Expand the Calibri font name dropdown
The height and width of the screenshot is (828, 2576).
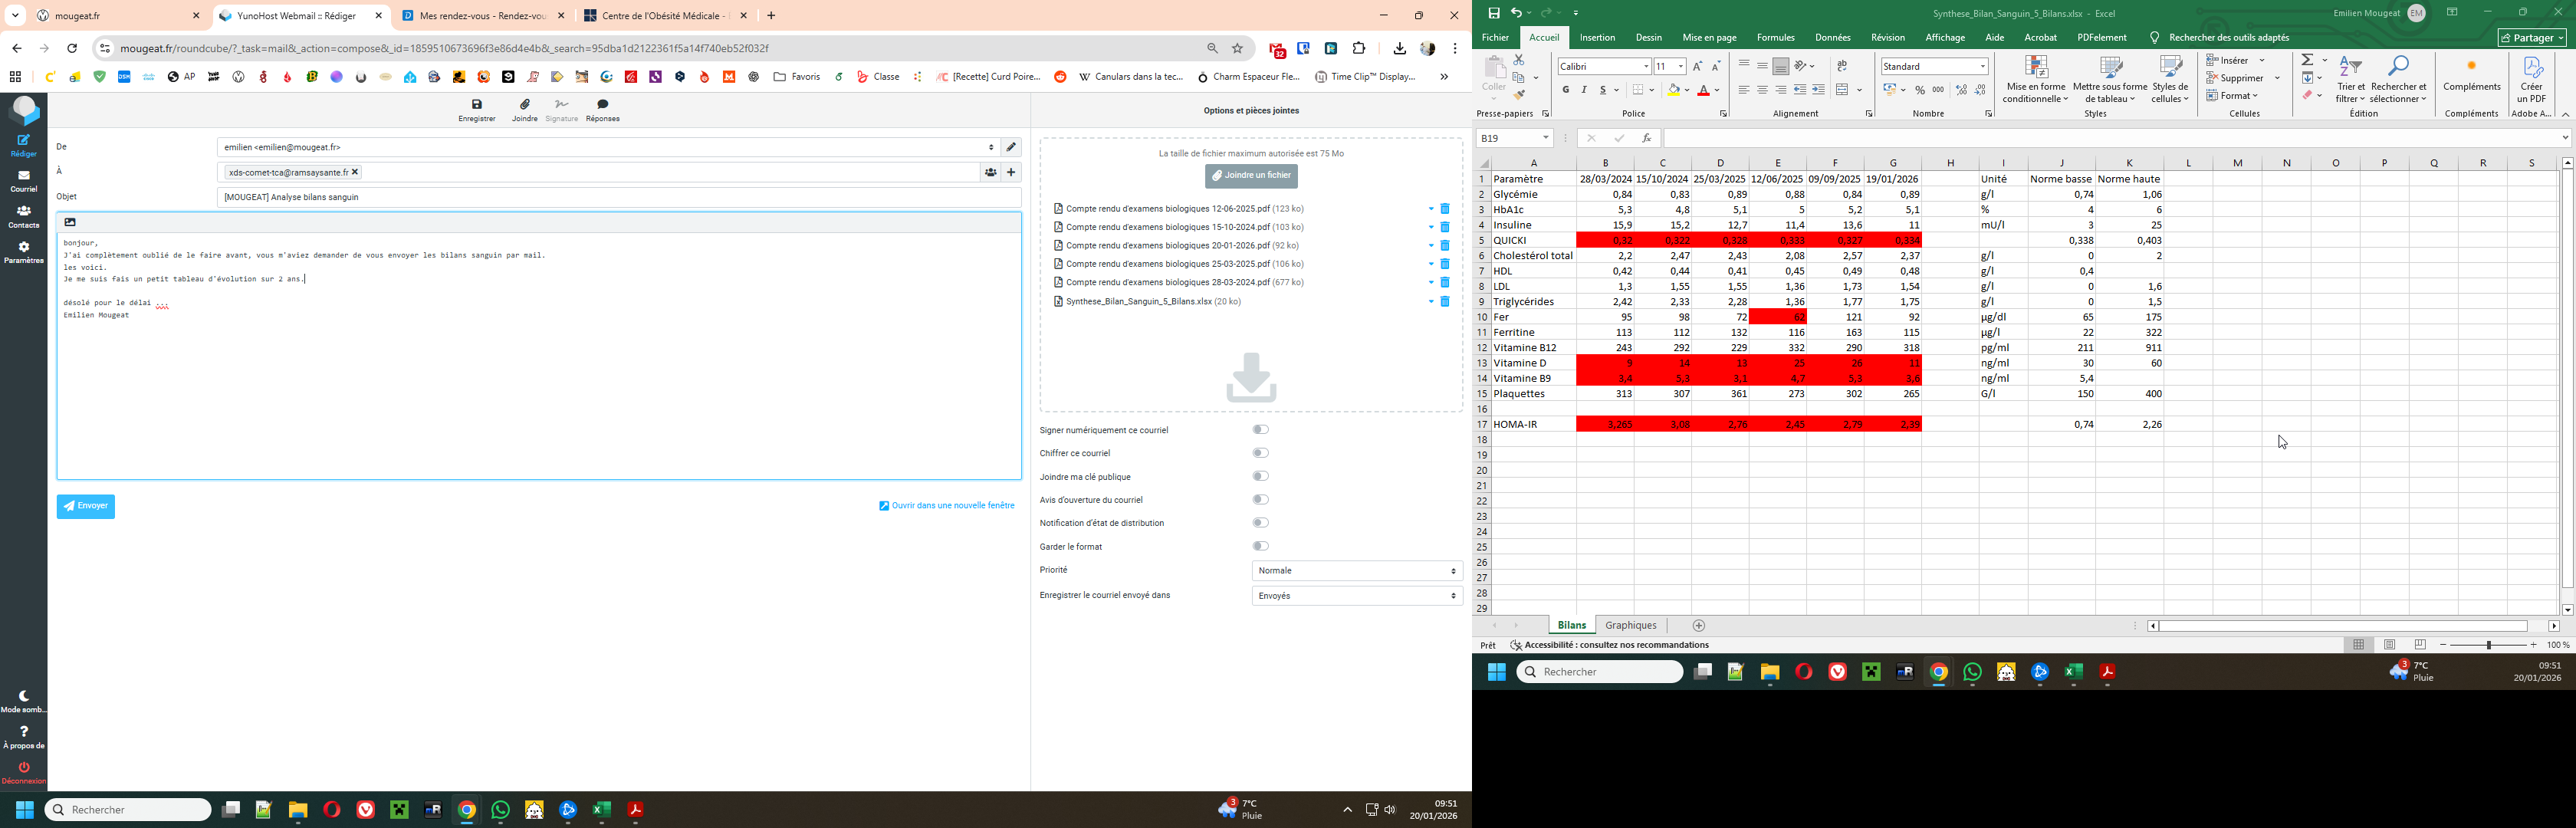[1646, 67]
